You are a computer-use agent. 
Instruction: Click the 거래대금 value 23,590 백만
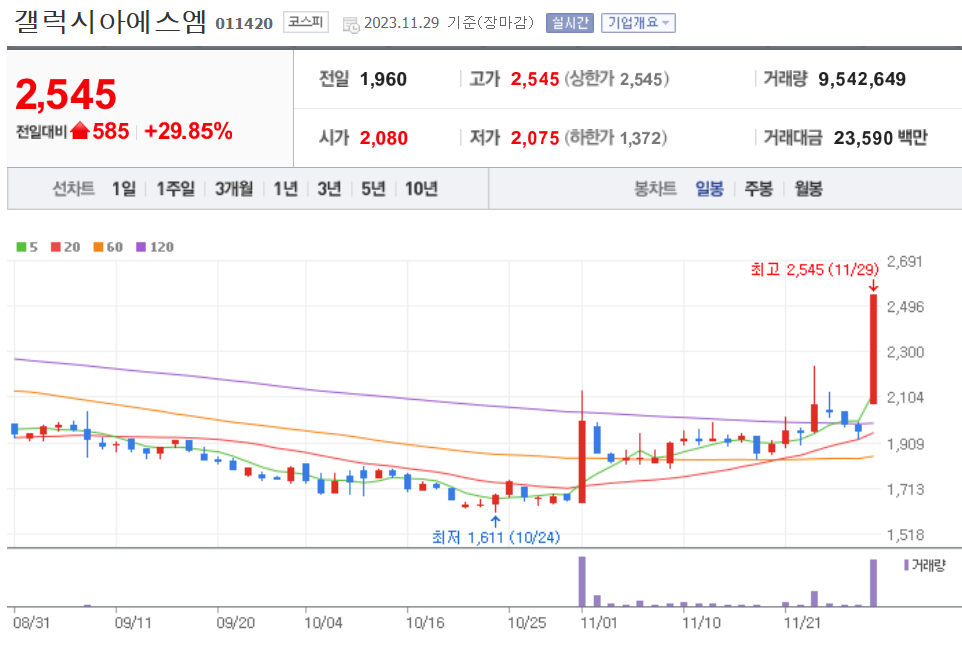tap(880, 138)
